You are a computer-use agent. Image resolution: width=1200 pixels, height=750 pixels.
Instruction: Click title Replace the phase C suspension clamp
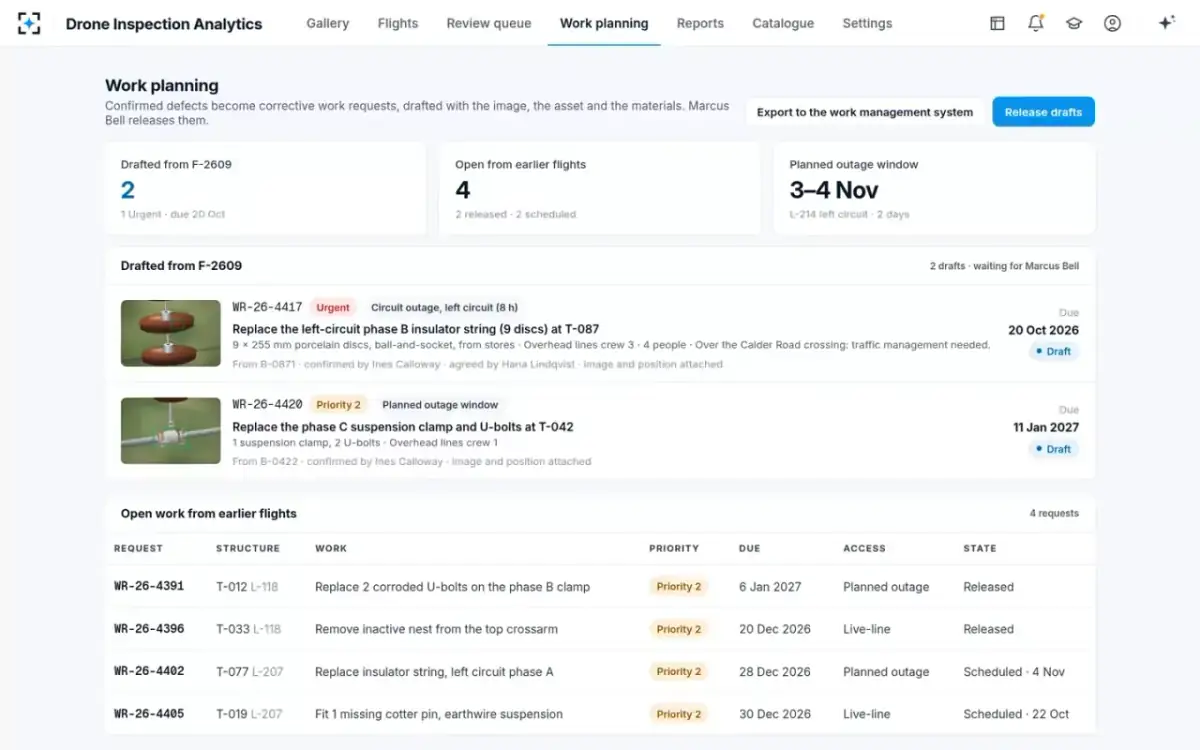pyautogui.click(x=403, y=427)
